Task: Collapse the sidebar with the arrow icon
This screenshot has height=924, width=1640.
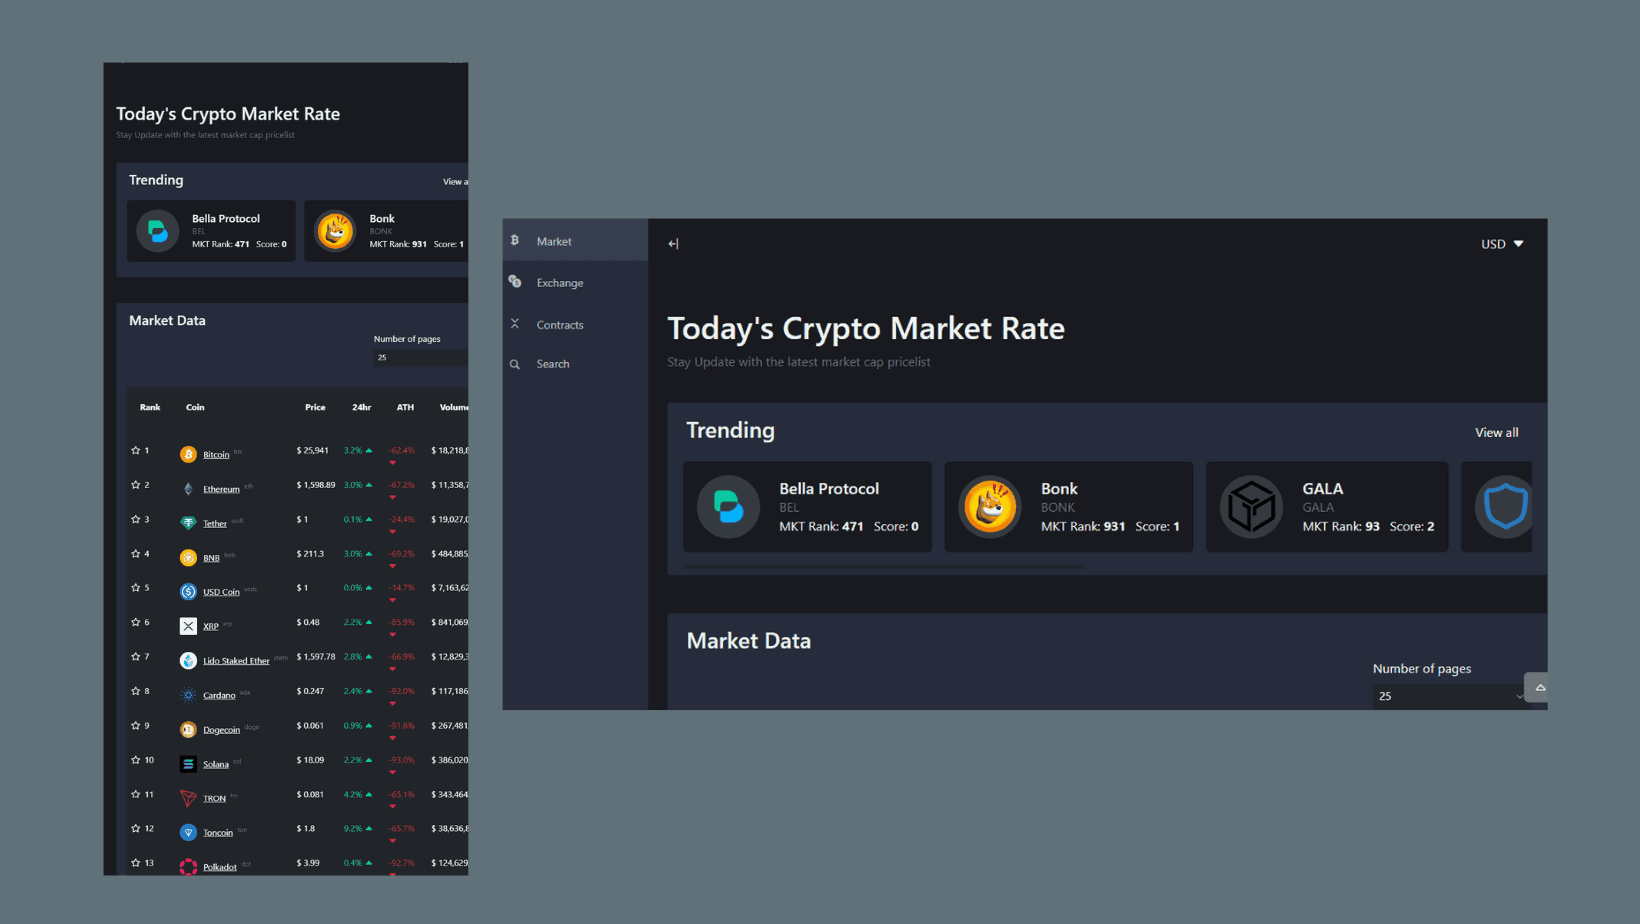Action: click(x=673, y=243)
